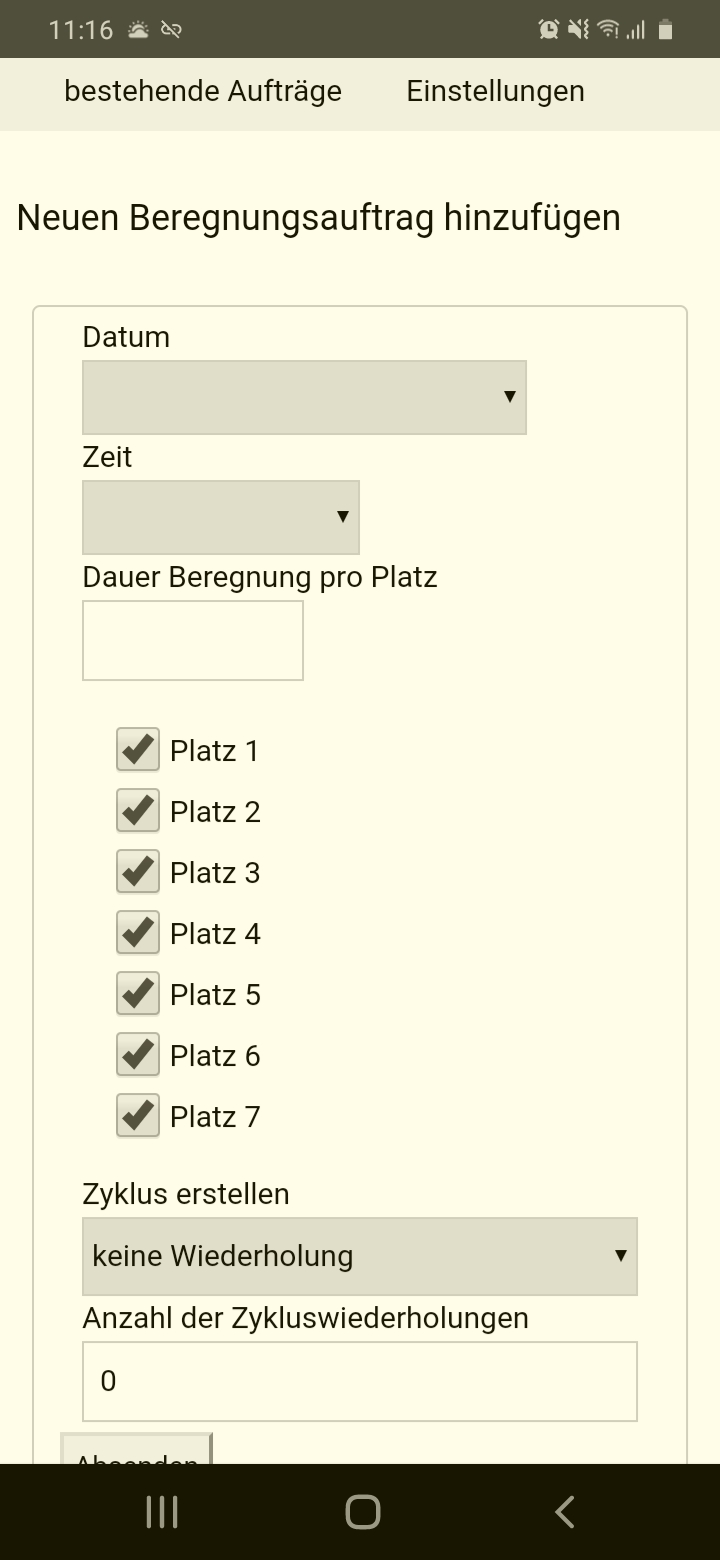
Task: Tap the weather icon in status bar
Action: pyautogui.click(x=139, y=30)
